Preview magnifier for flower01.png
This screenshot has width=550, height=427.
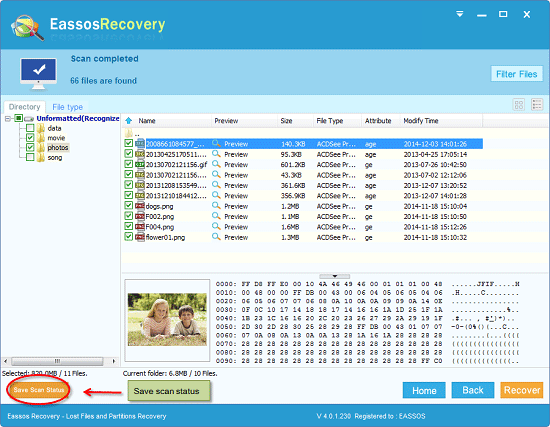[216, 237]
